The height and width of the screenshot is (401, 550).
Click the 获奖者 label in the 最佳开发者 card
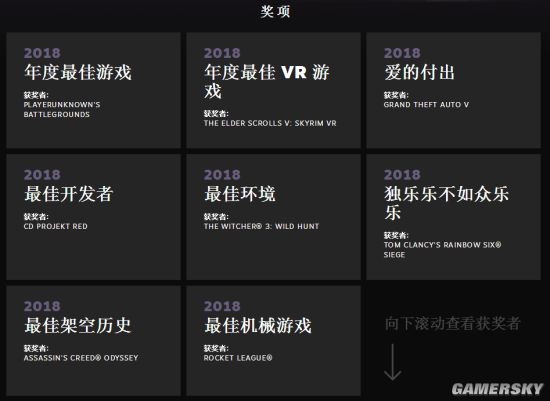coord(36,216)
